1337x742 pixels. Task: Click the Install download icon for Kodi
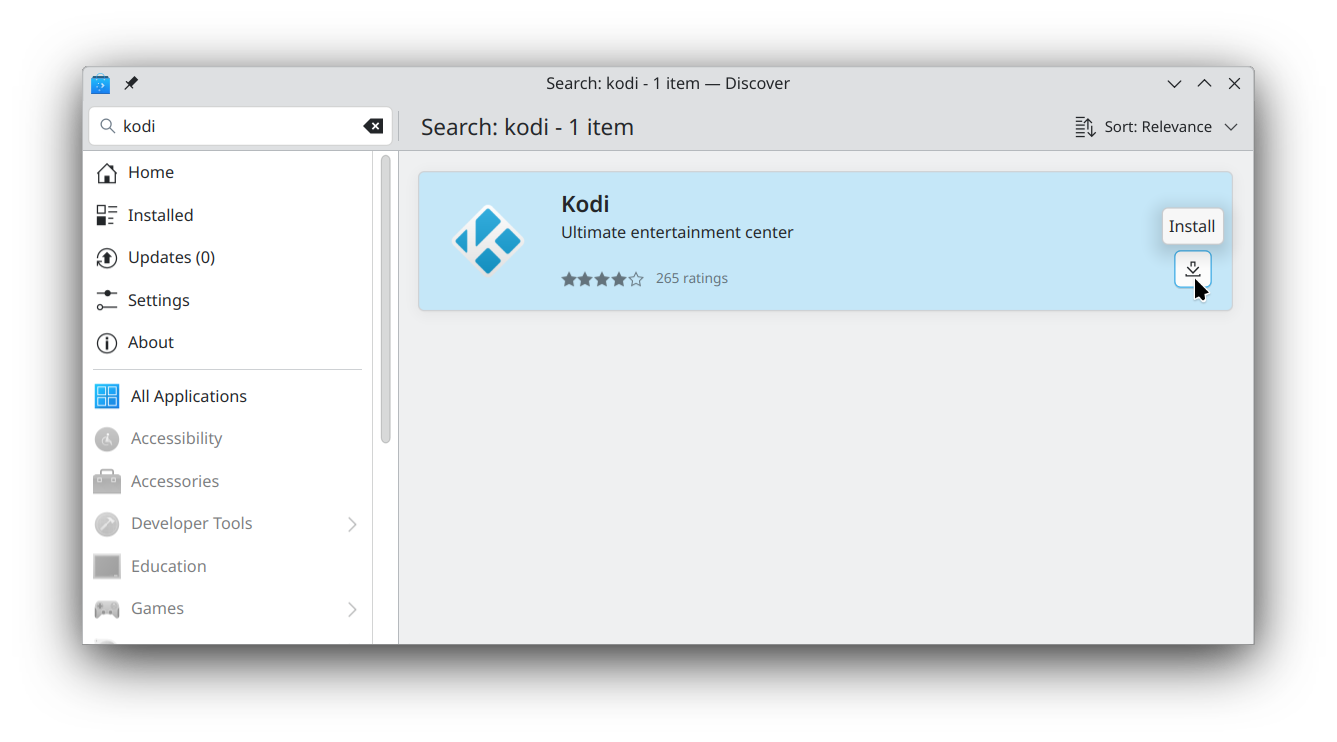(1192, 269)
